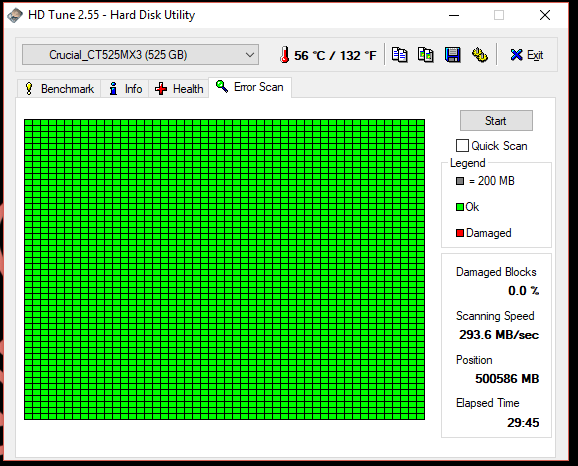578x466 pixels.
Task: Open the Crucial_CT525MX3 drive dropdown
Action: (140, 55)
